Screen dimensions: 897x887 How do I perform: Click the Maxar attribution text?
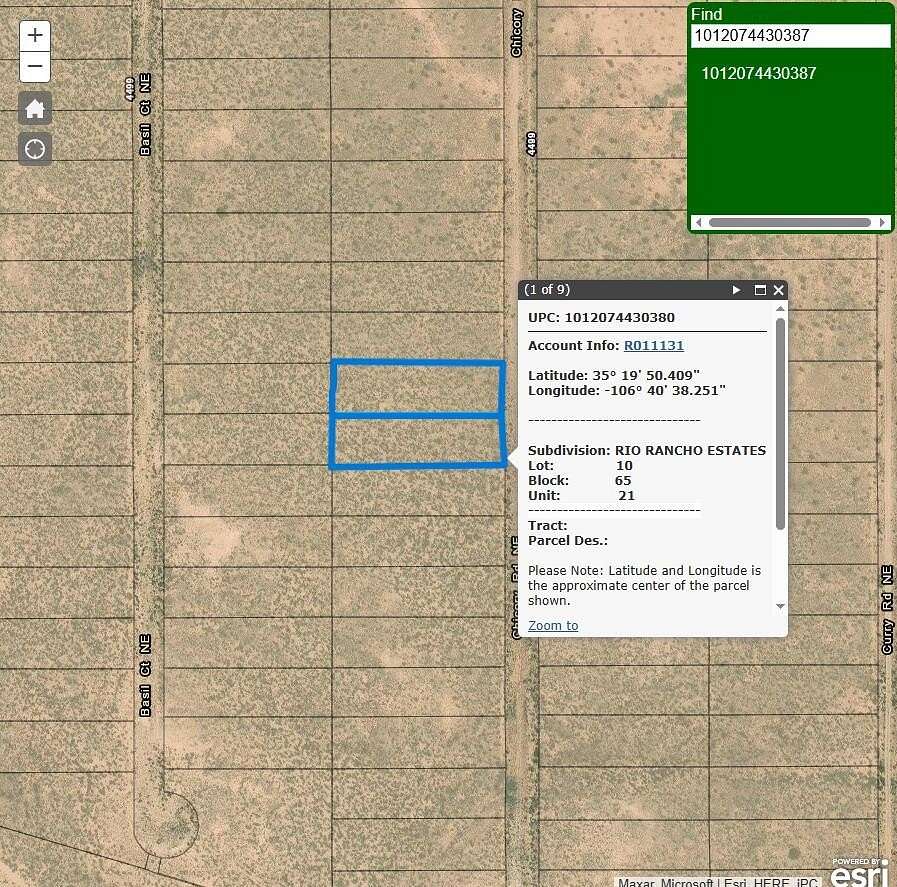638,883
